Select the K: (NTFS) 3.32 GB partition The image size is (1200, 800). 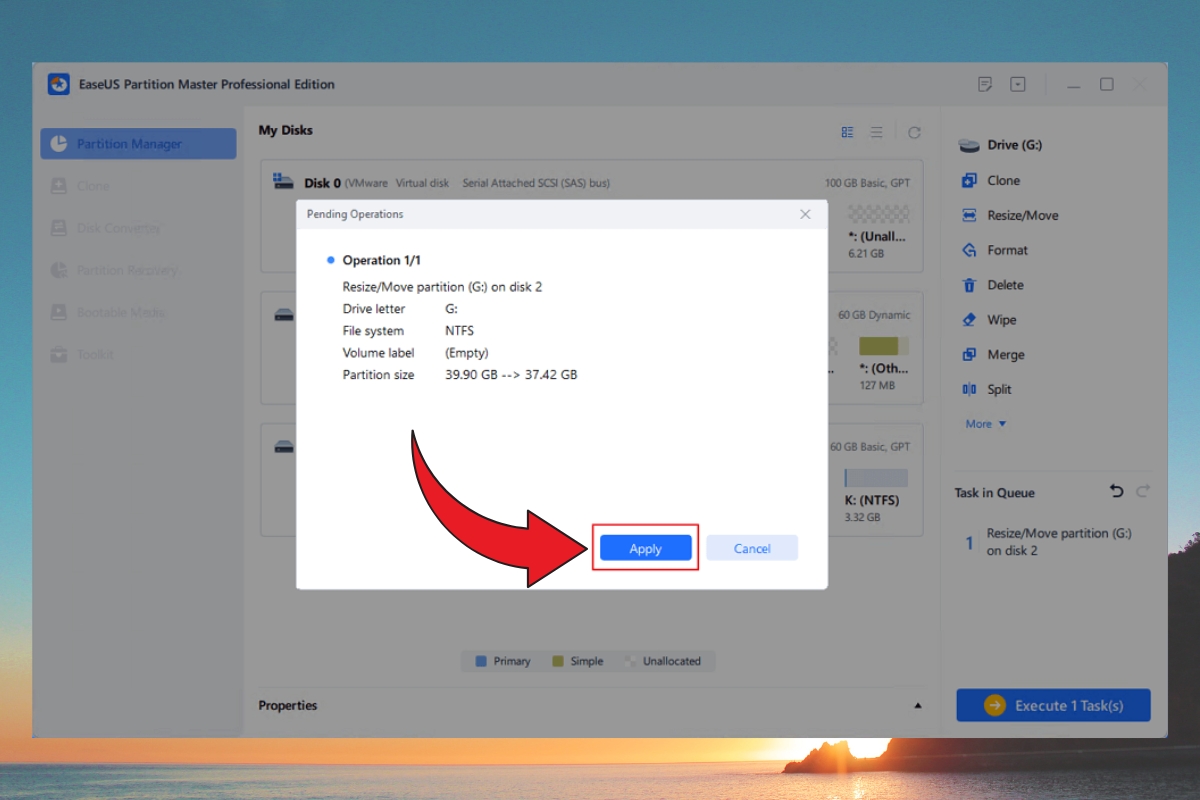point(875,495)
